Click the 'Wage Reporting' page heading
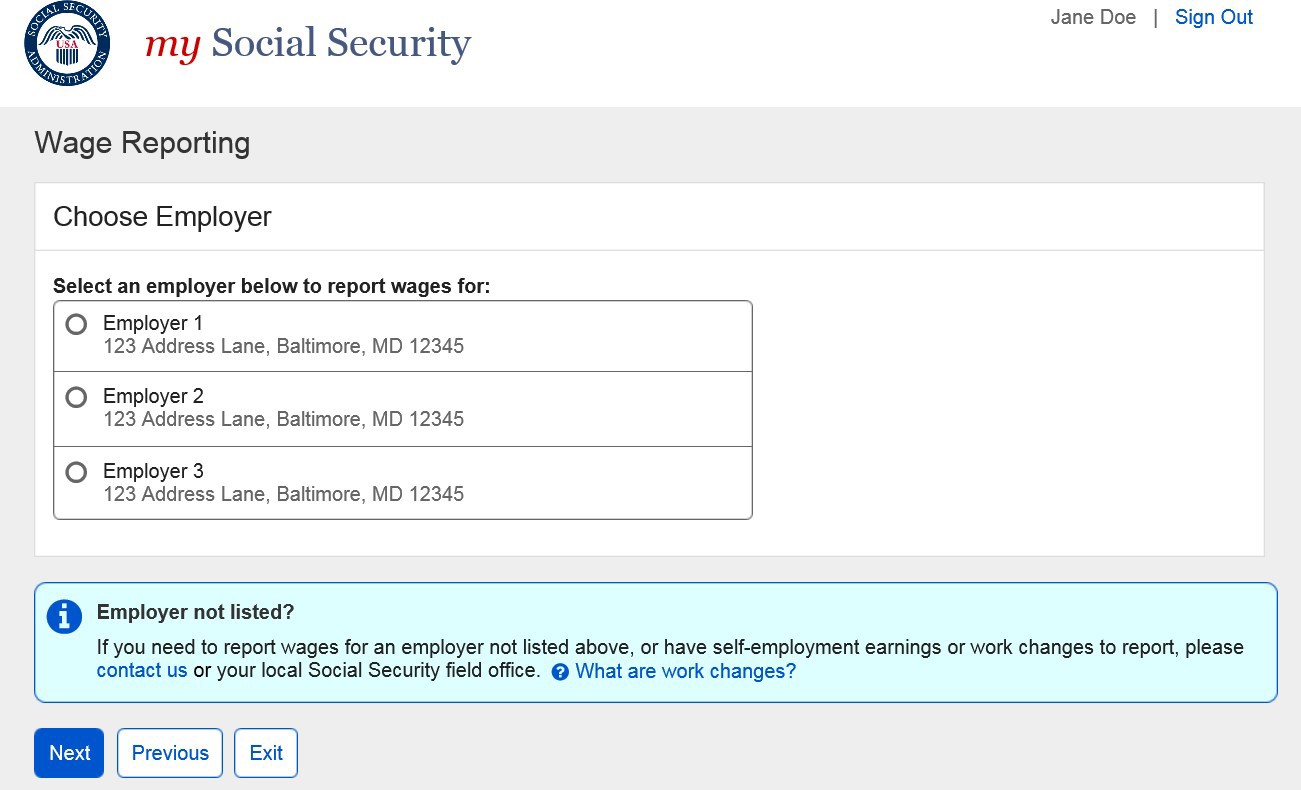 pyautogui.click(x=142, y=143)
